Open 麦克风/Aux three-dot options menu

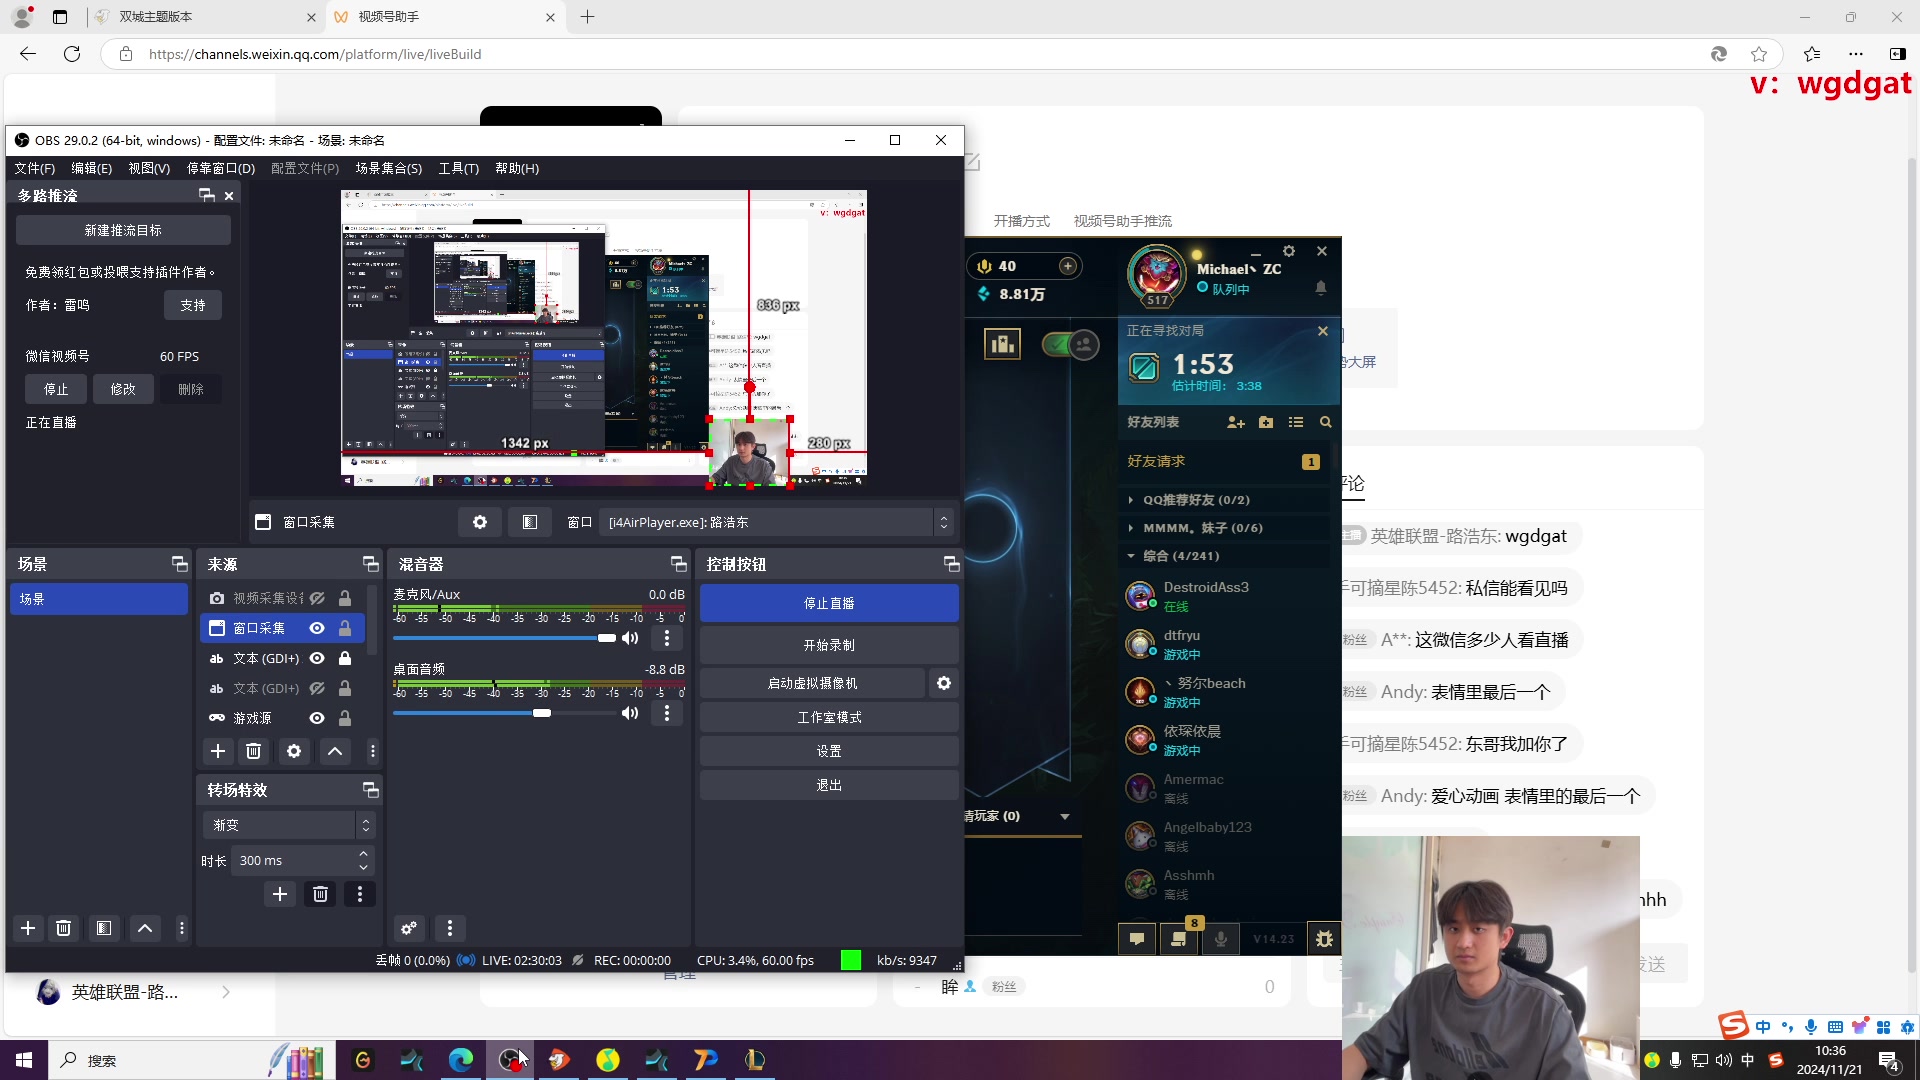coord(667,638)
